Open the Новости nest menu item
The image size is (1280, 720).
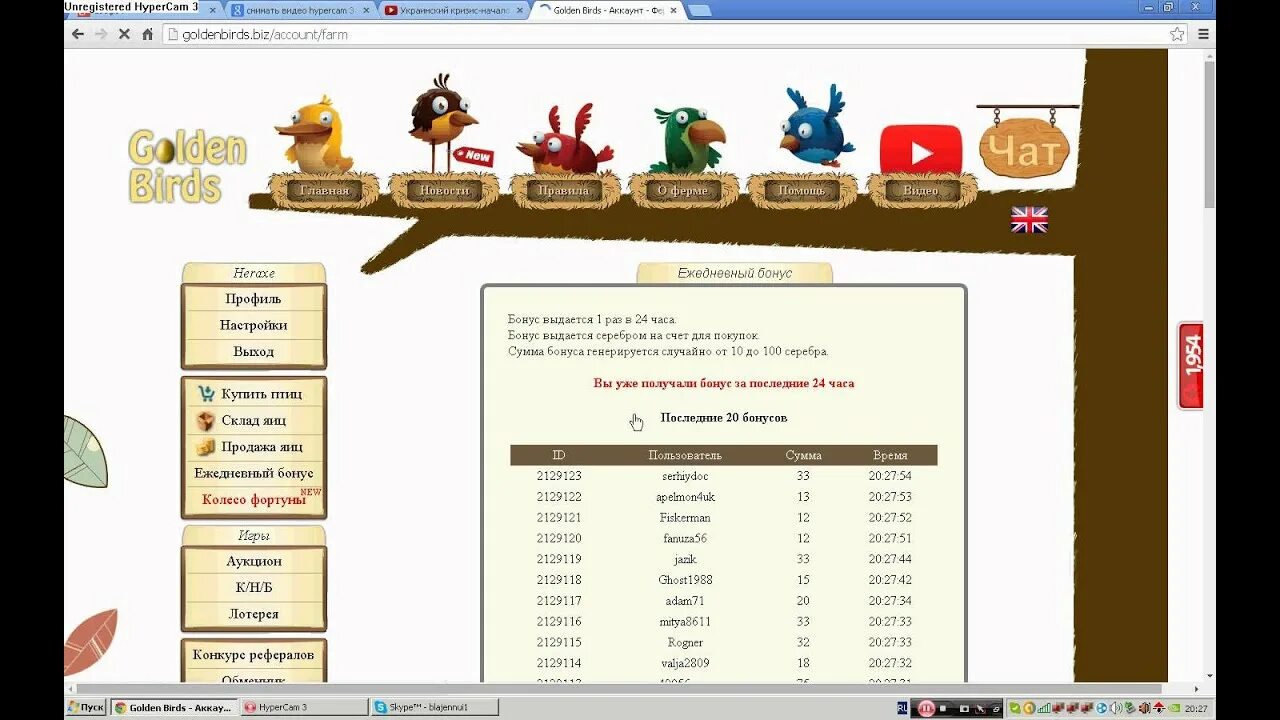pyautogui.click(x=444, y=190)
